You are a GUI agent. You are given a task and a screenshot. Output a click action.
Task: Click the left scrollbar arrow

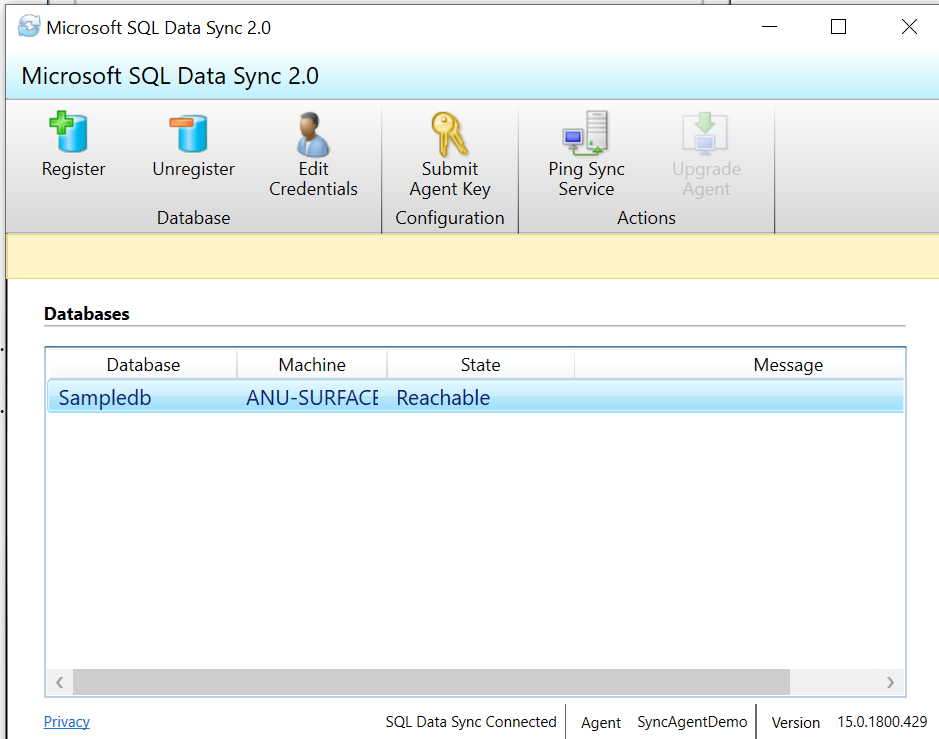(x=59, y=682)
